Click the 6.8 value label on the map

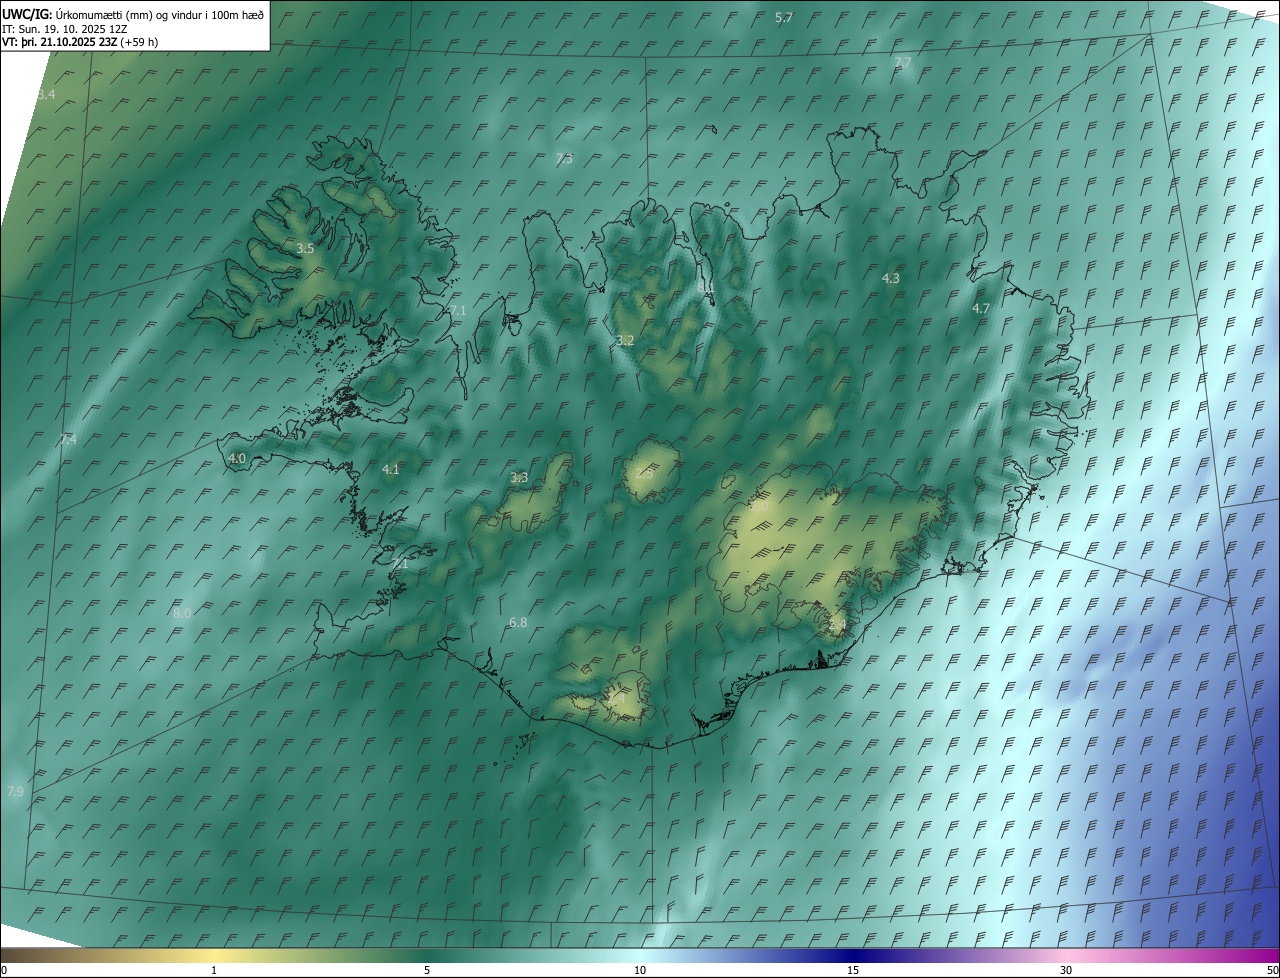pos(518,623)
